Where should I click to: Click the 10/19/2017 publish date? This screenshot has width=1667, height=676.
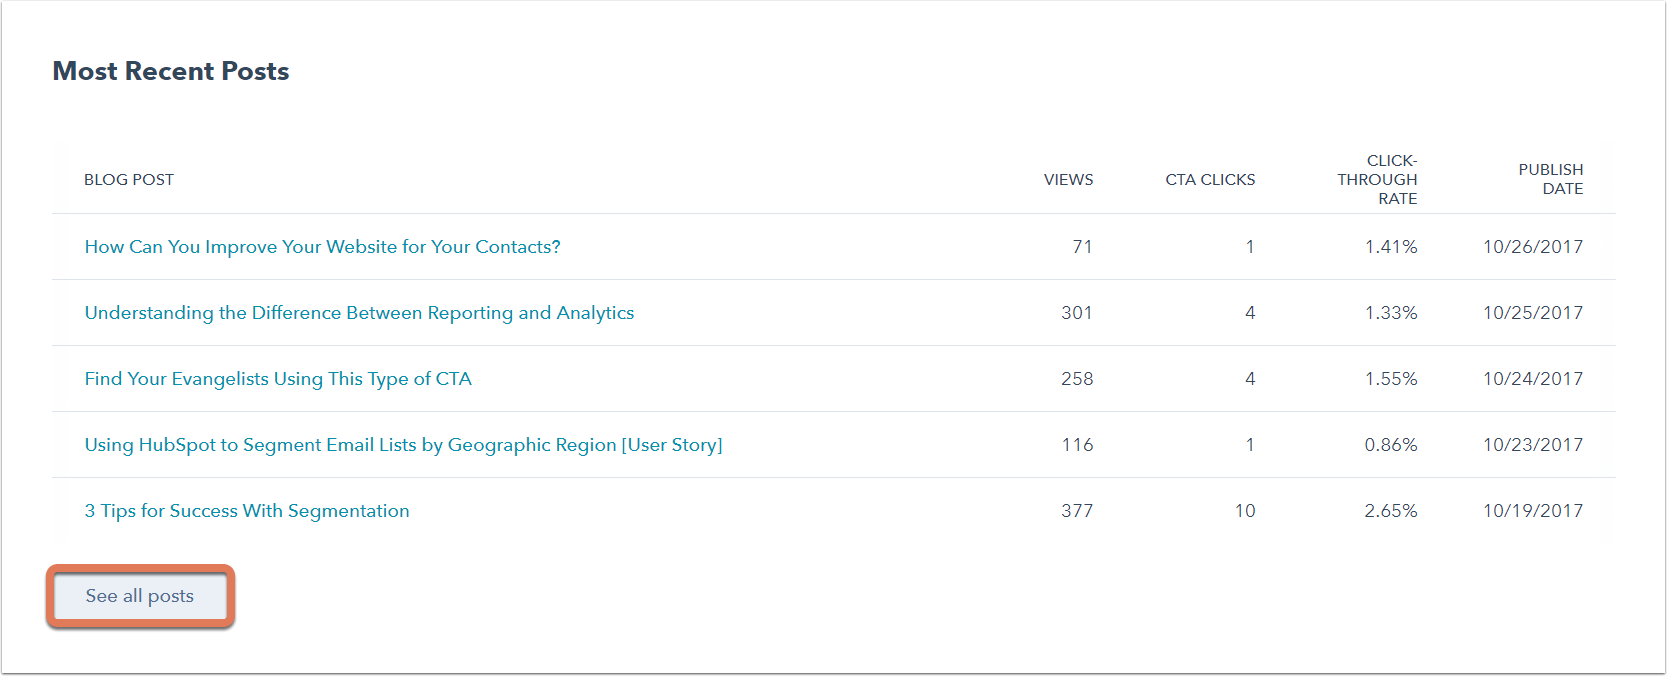pyautogui.click(x=1533, y=511)
